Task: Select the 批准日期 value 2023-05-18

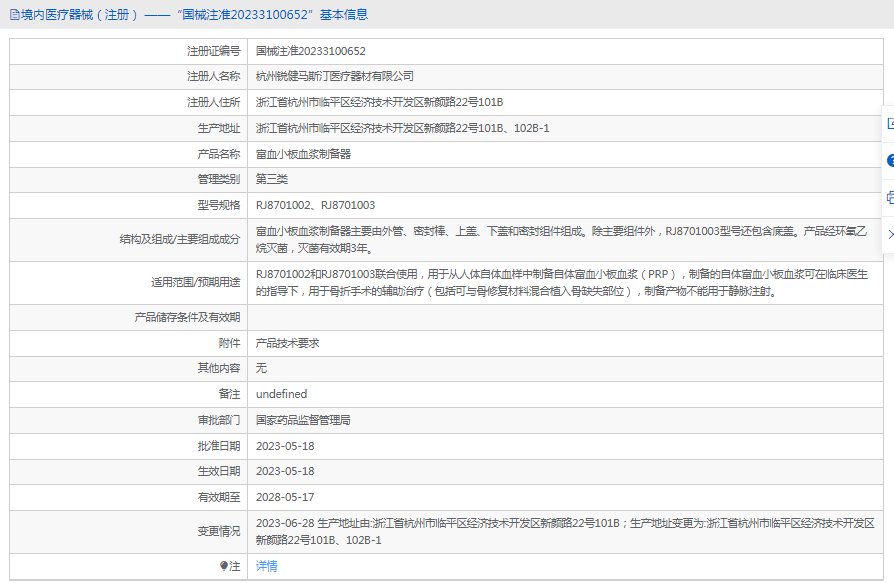Action: (285, 446)
